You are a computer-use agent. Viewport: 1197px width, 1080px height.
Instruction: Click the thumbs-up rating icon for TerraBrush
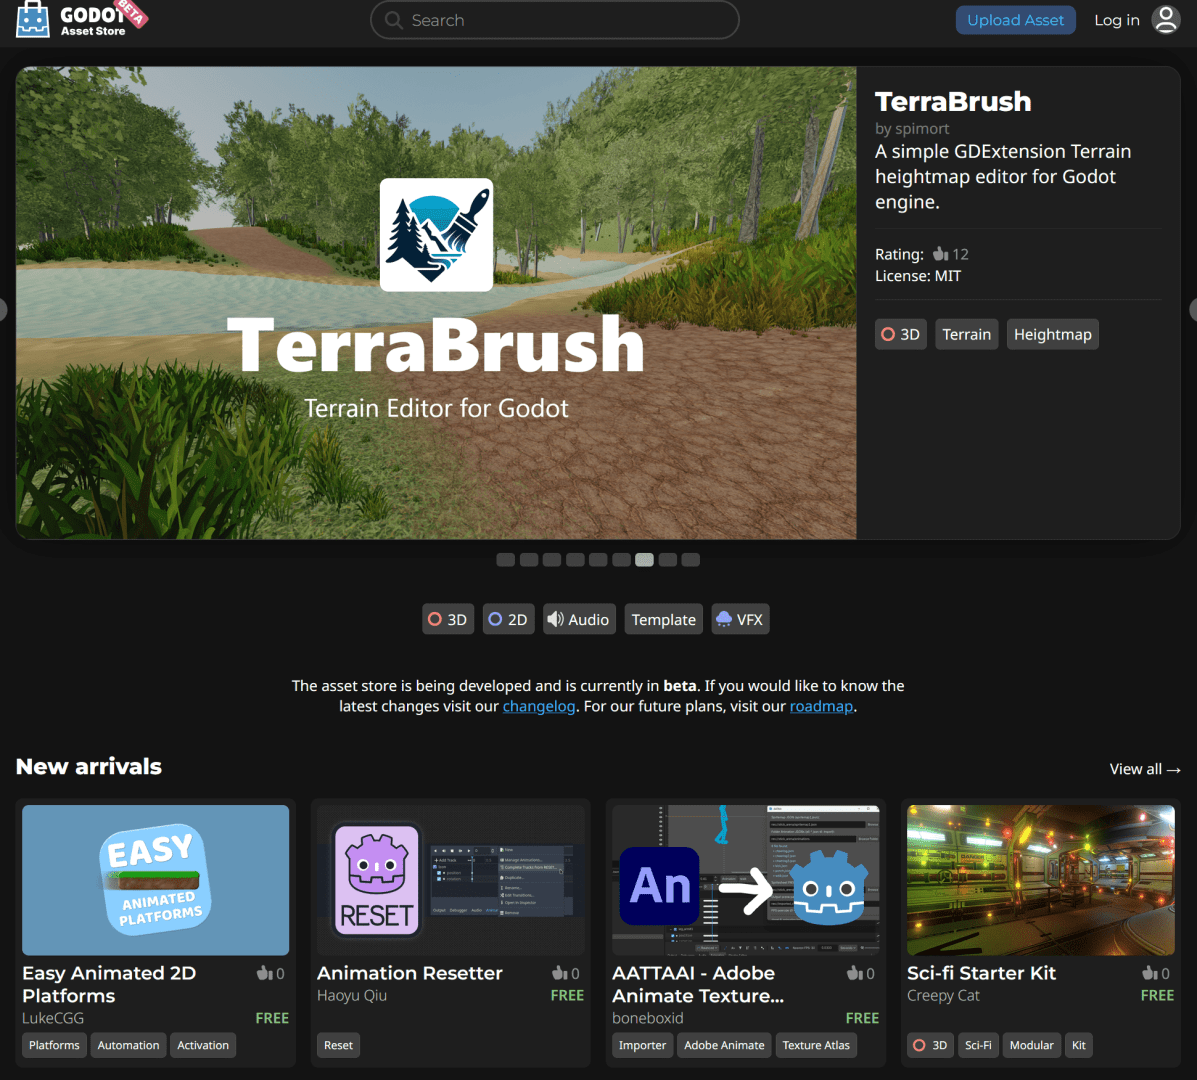pyautogui.click(x=940, y=254)
